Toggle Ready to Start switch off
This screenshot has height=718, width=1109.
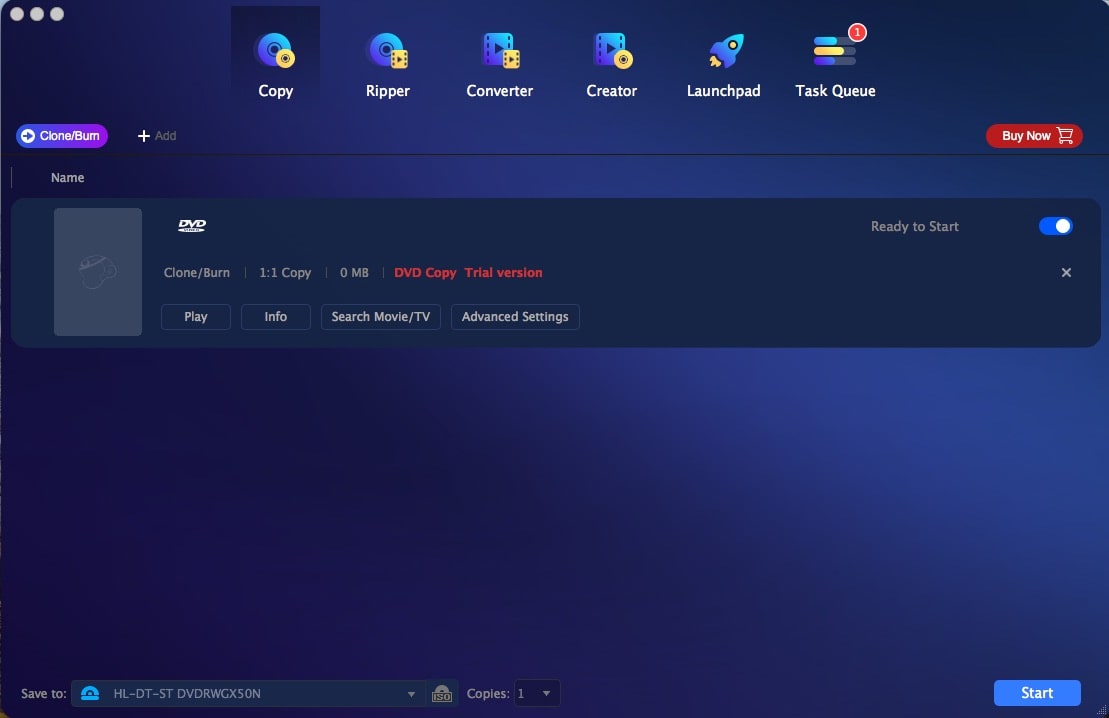(1056, 226)
